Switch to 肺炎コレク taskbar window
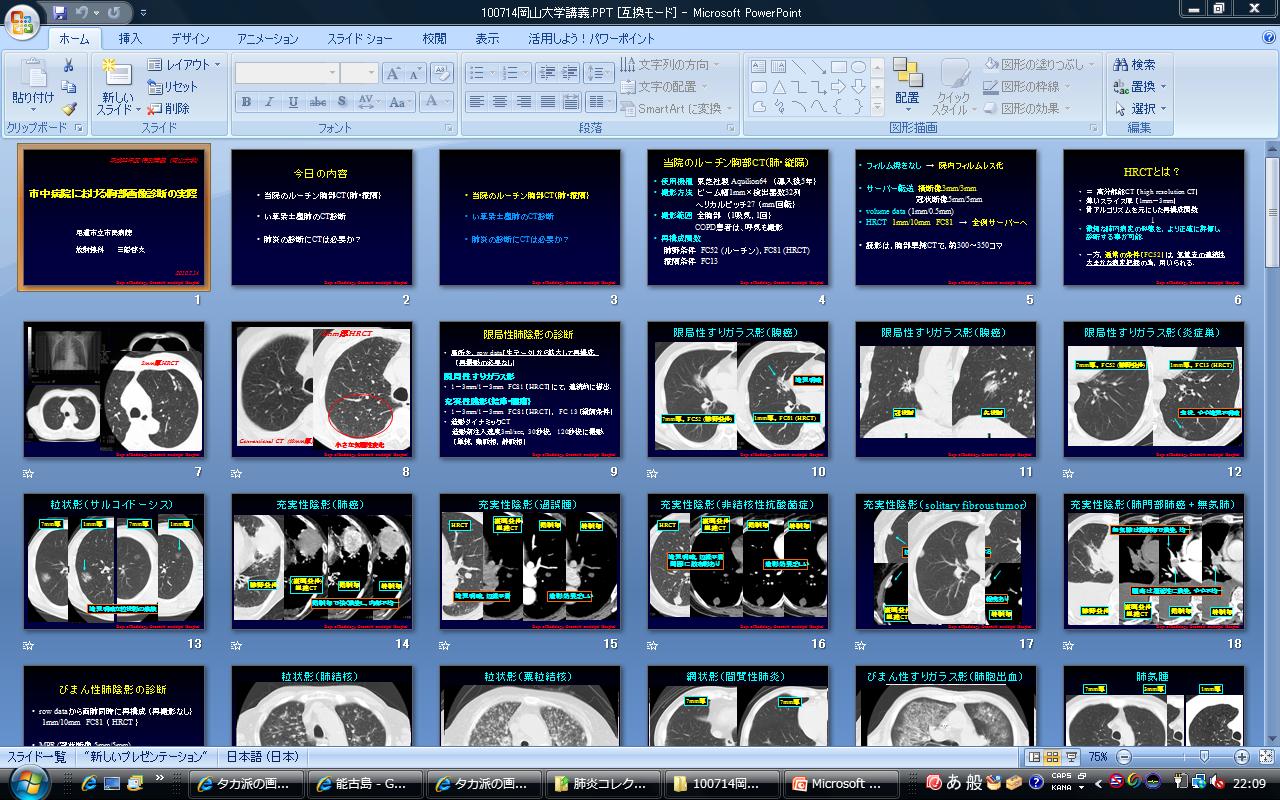The height and width of the screenshot is (800, 1280). coord(604,783)
